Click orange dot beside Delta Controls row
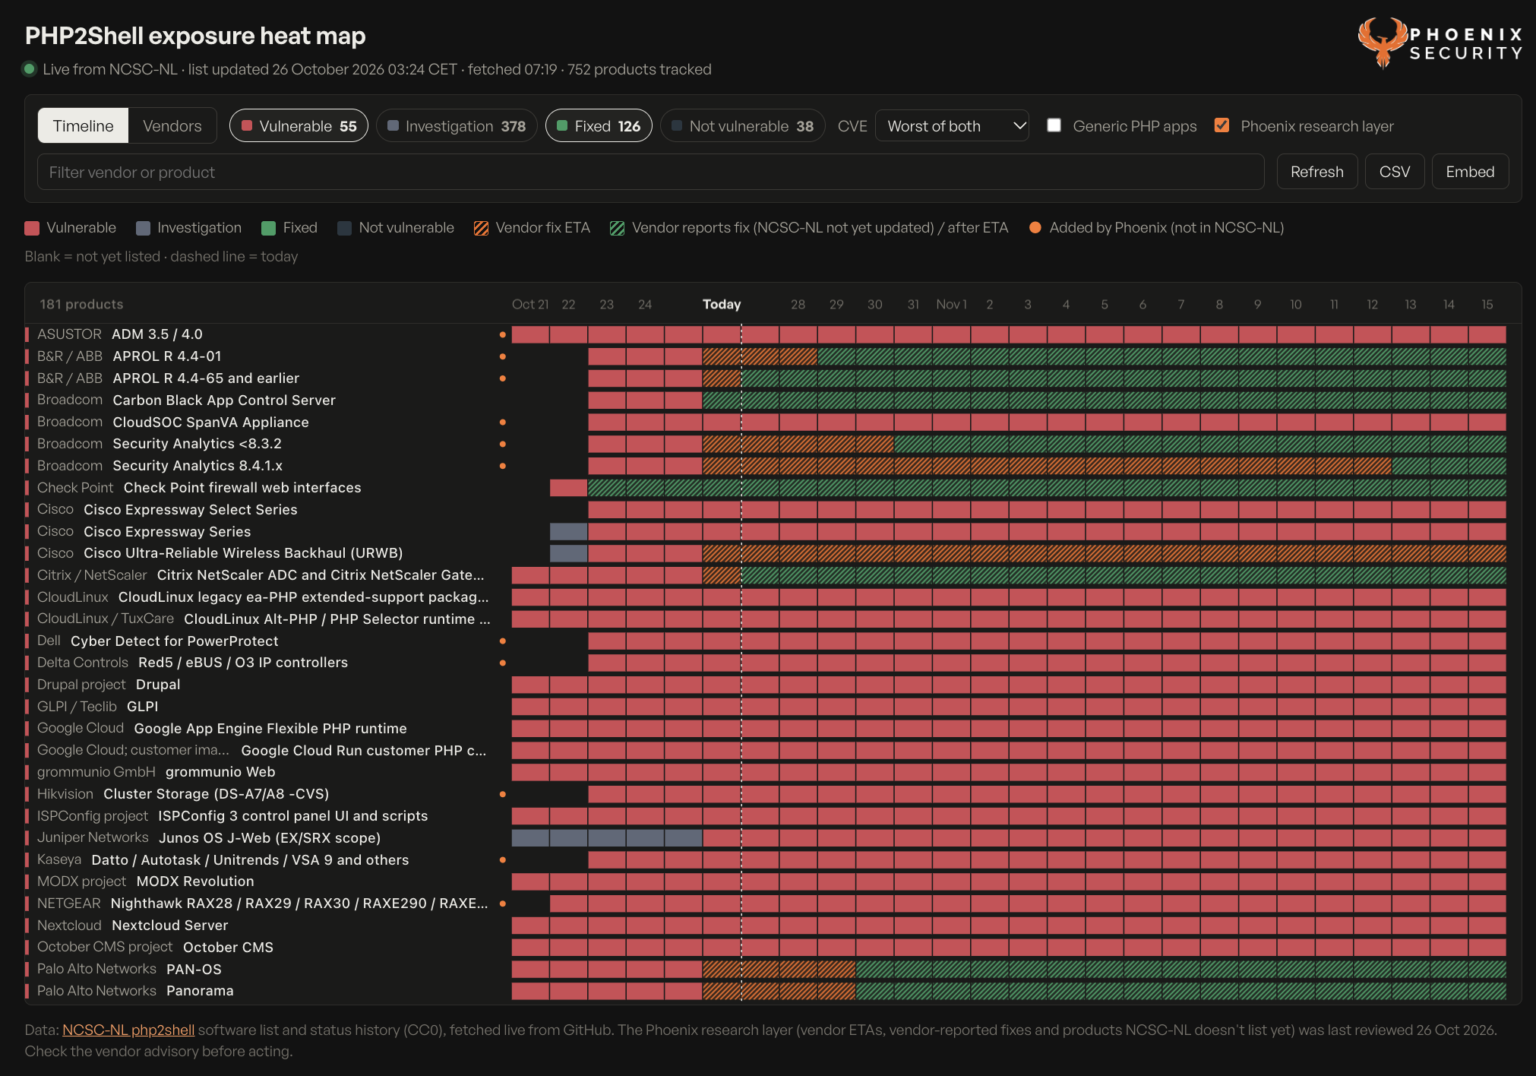The image size is (1536, 1076). pos(502,663)
